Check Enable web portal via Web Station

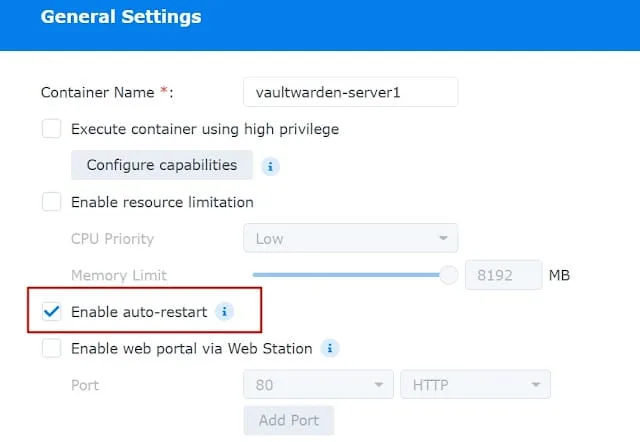(x=51, y=348)
